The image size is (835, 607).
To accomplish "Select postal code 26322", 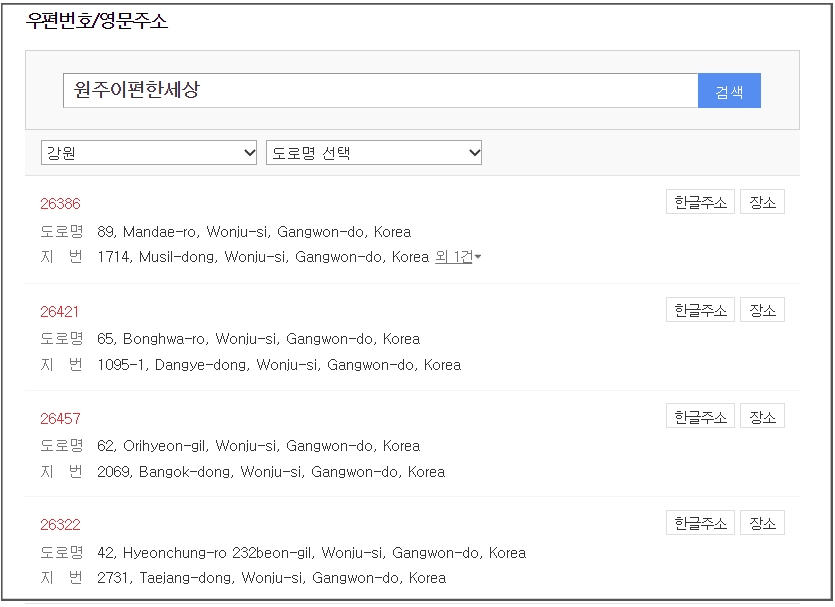I will [60, 525].
